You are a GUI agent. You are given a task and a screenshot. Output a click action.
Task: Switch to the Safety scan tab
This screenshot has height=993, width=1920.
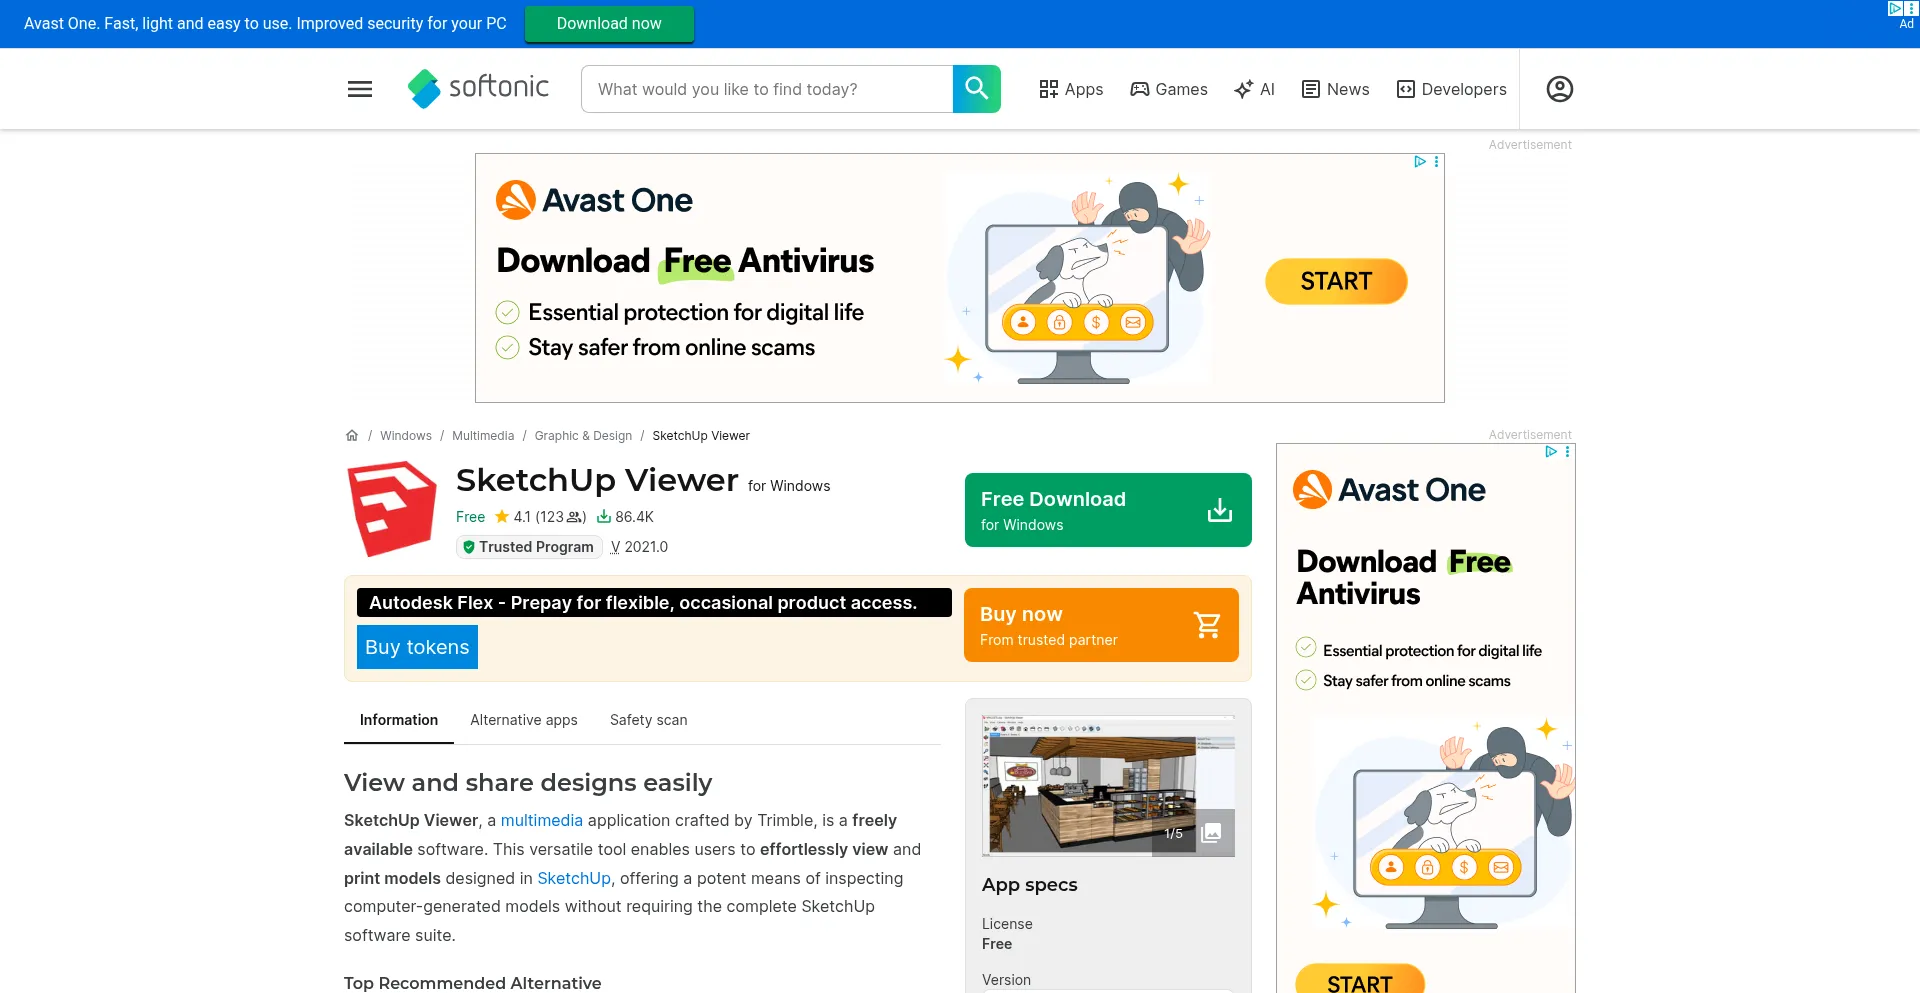[x=648, y=720]
